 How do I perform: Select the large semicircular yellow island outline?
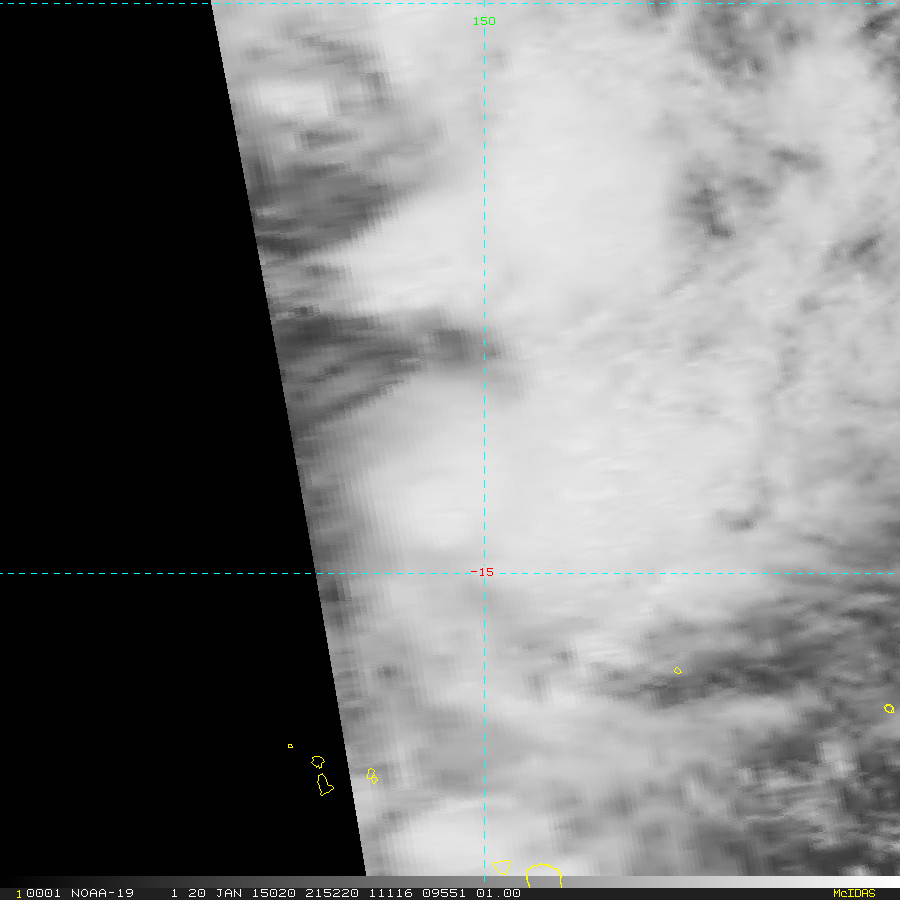(543, 875)
